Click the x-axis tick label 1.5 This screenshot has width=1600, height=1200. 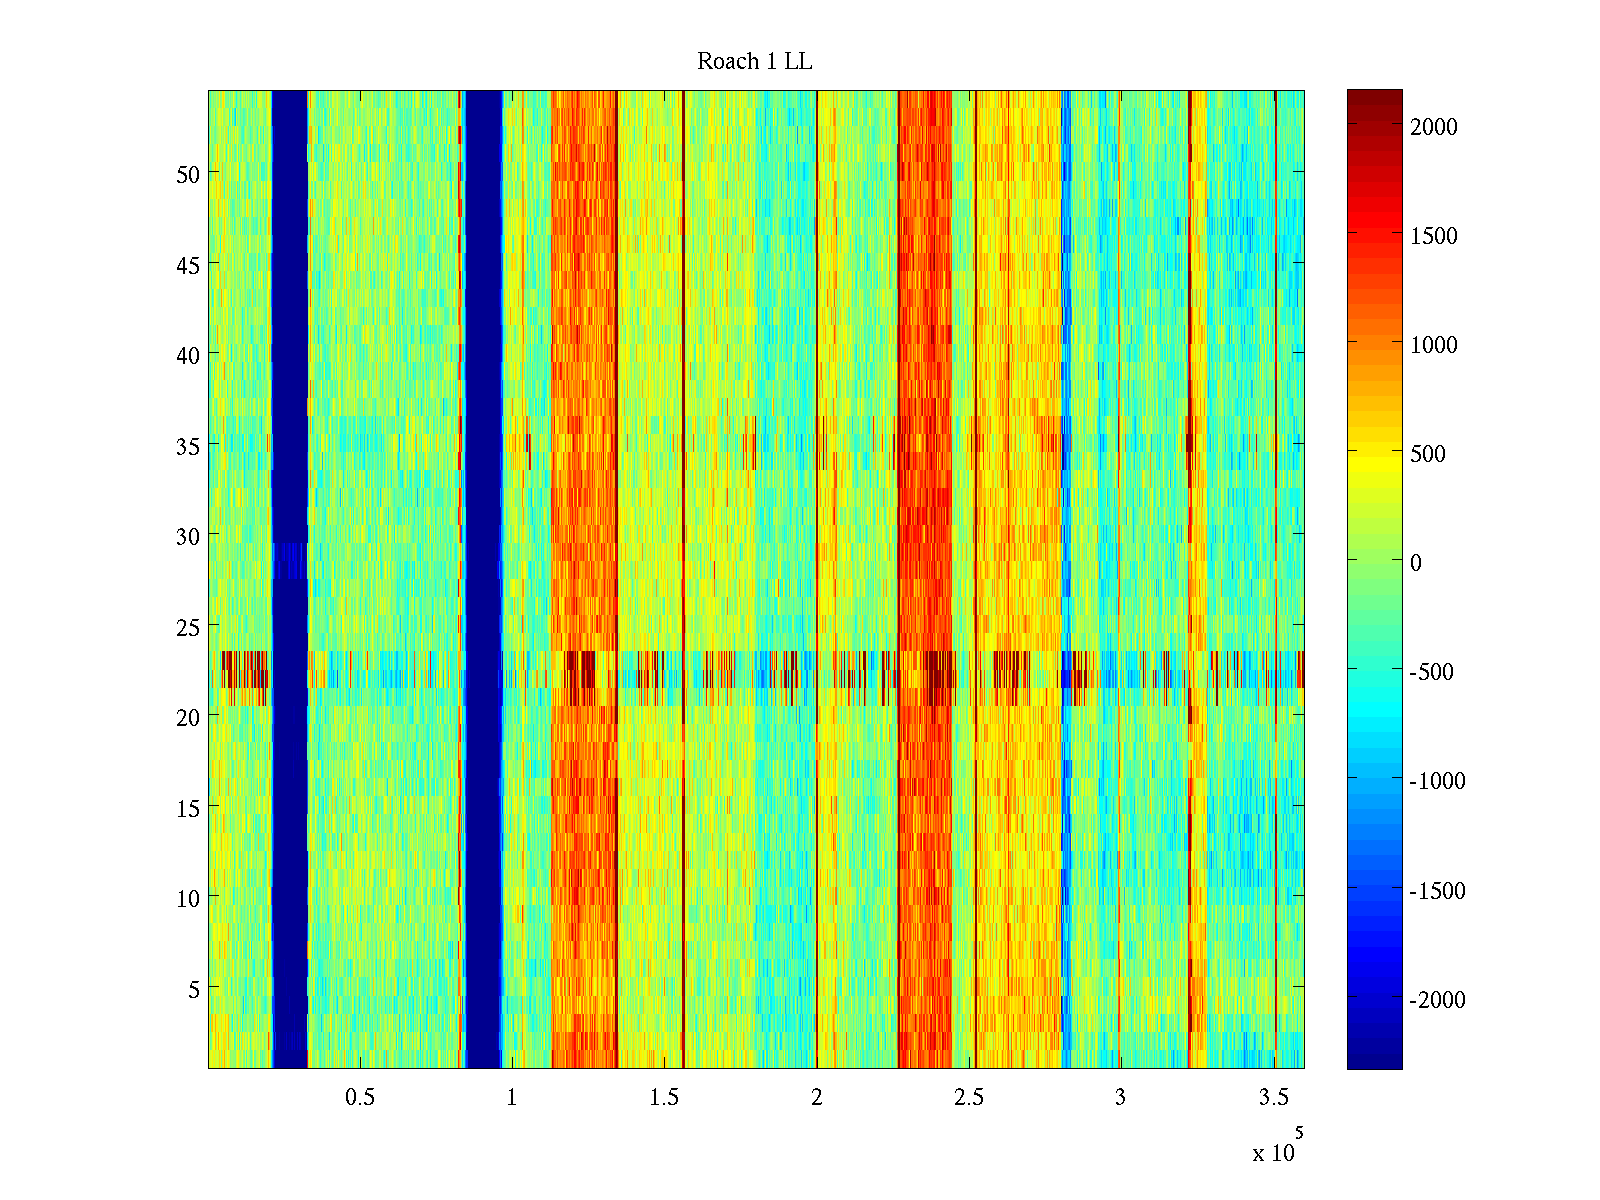(664, 1097)
